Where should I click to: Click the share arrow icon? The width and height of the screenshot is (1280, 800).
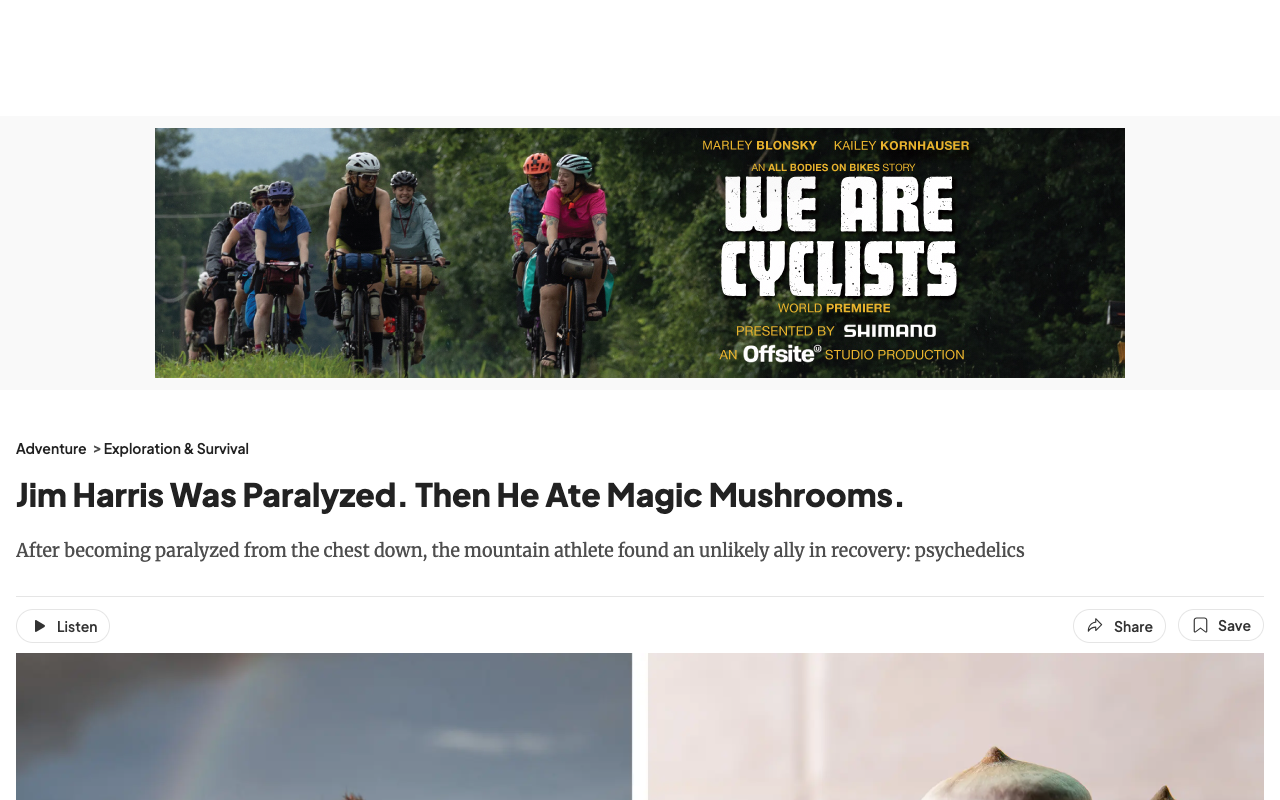click(x=1095, y=626)
